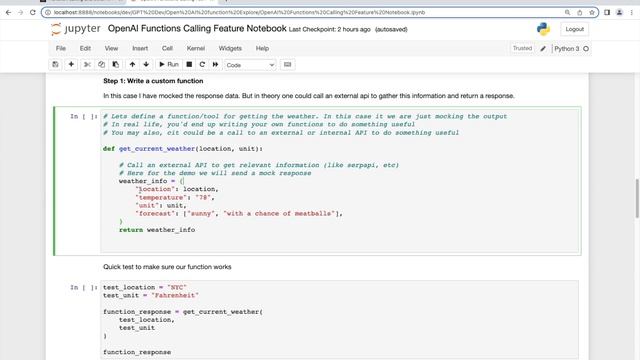Screen dimensions: 640x360
Task: Open the cell type Code dropdown
Action: coord(250,65)
